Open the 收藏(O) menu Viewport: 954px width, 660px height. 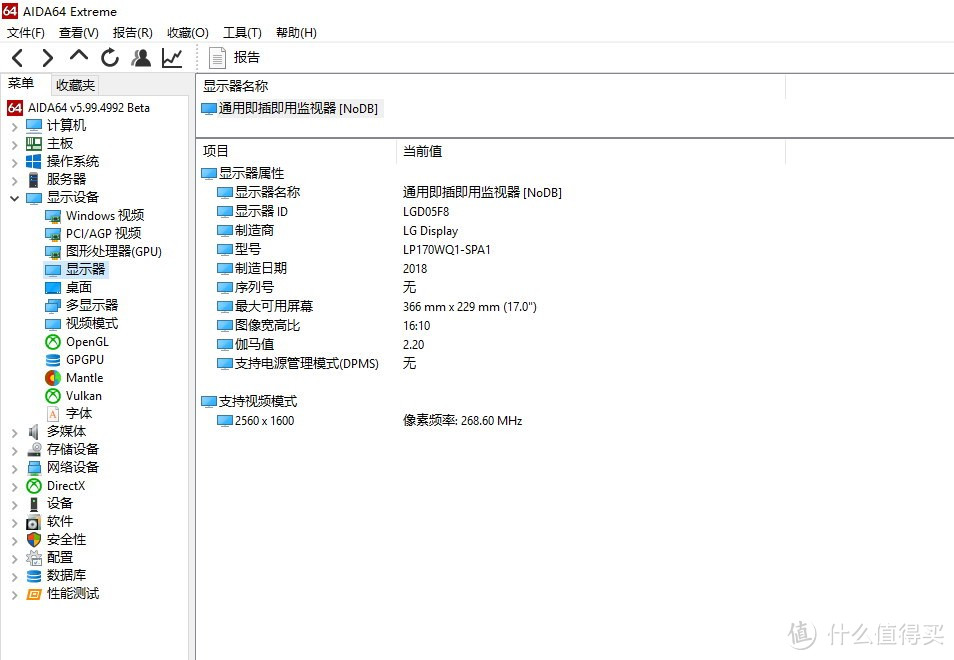[187, 33]
